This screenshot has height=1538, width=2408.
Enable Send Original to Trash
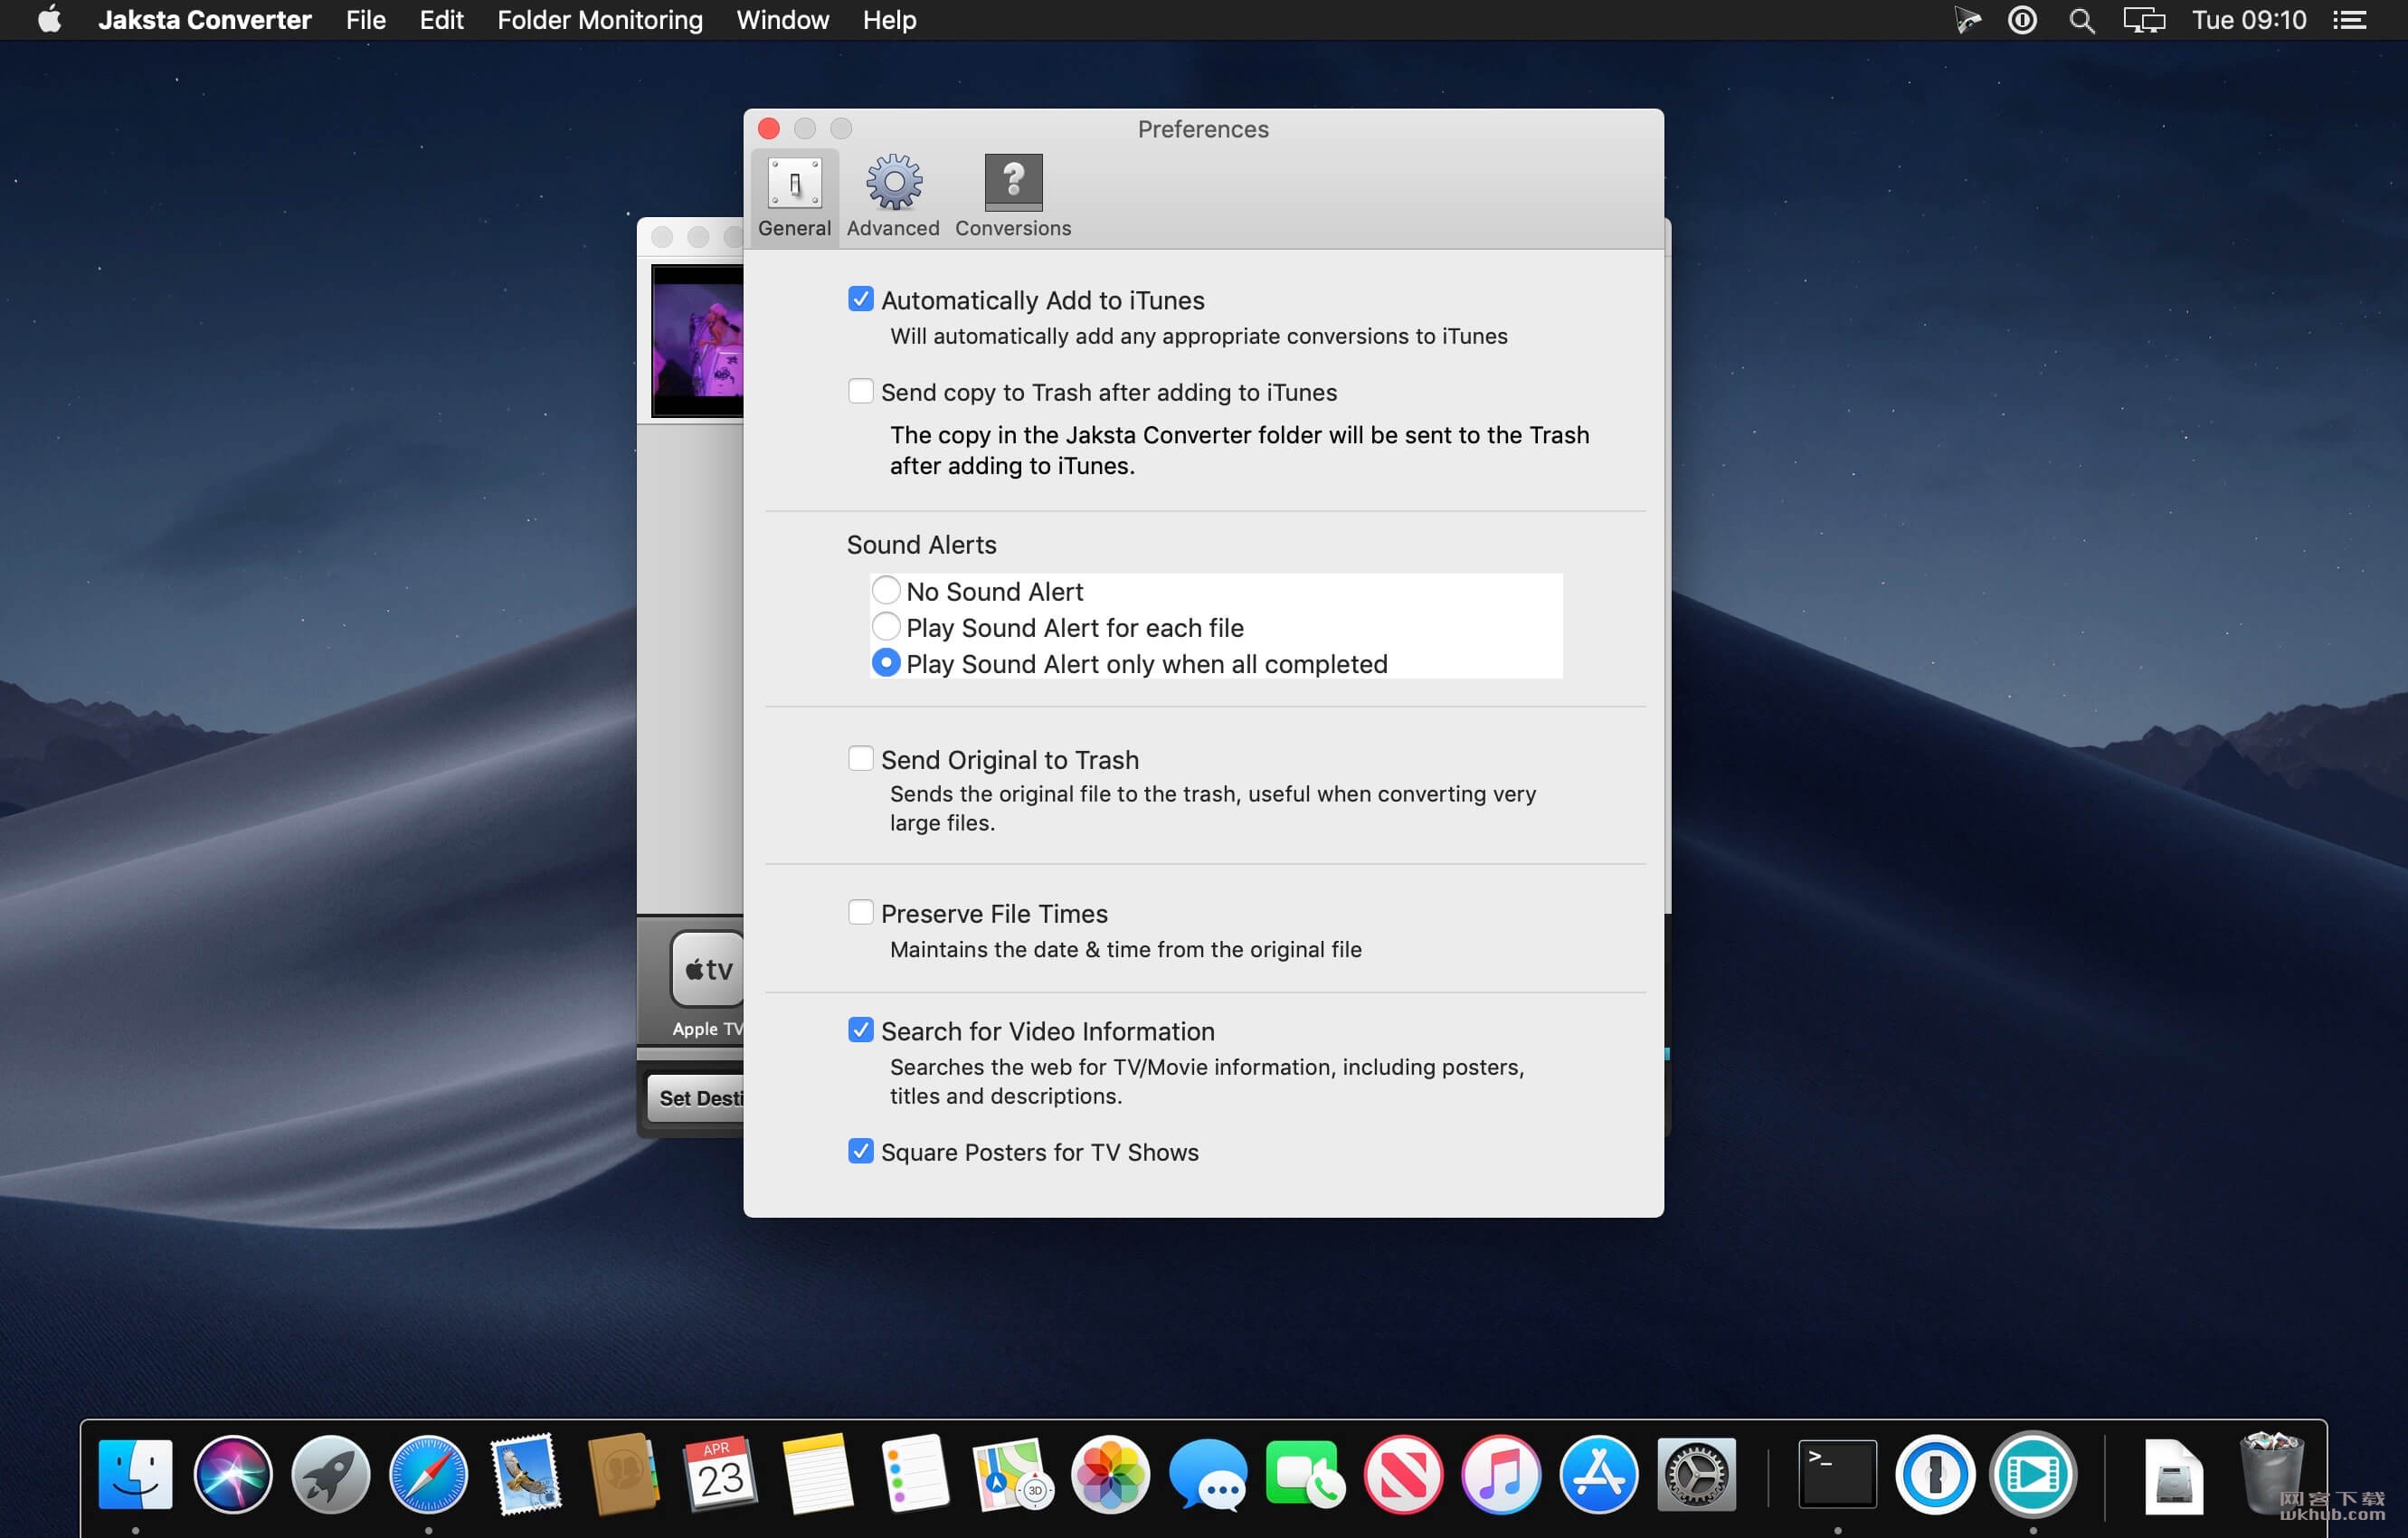point(860,759)
